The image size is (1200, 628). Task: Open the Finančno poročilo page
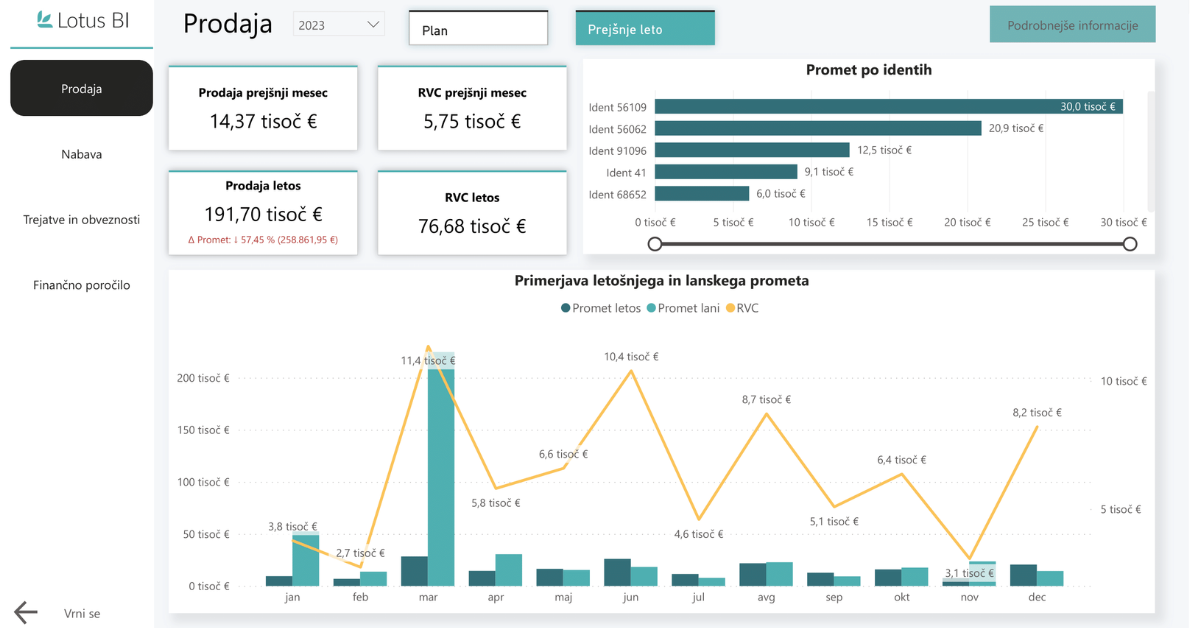point(81,285)
